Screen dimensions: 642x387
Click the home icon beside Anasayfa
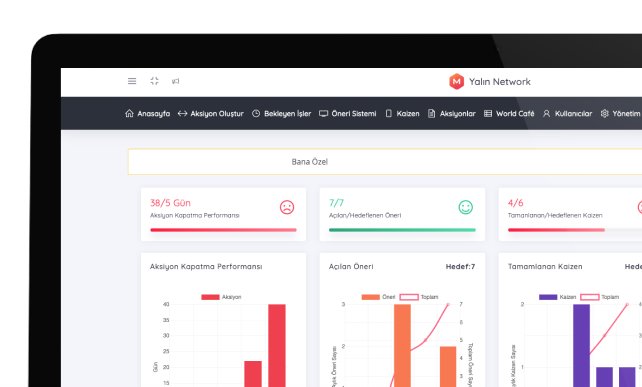129,113
